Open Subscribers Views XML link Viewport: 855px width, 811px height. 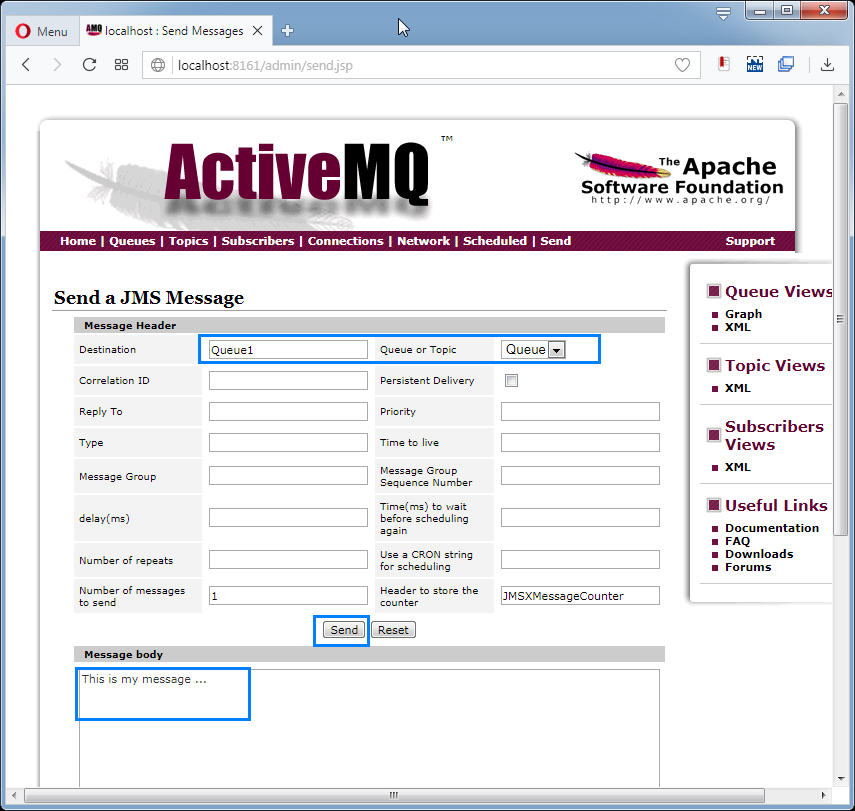(x=738, y=467)
